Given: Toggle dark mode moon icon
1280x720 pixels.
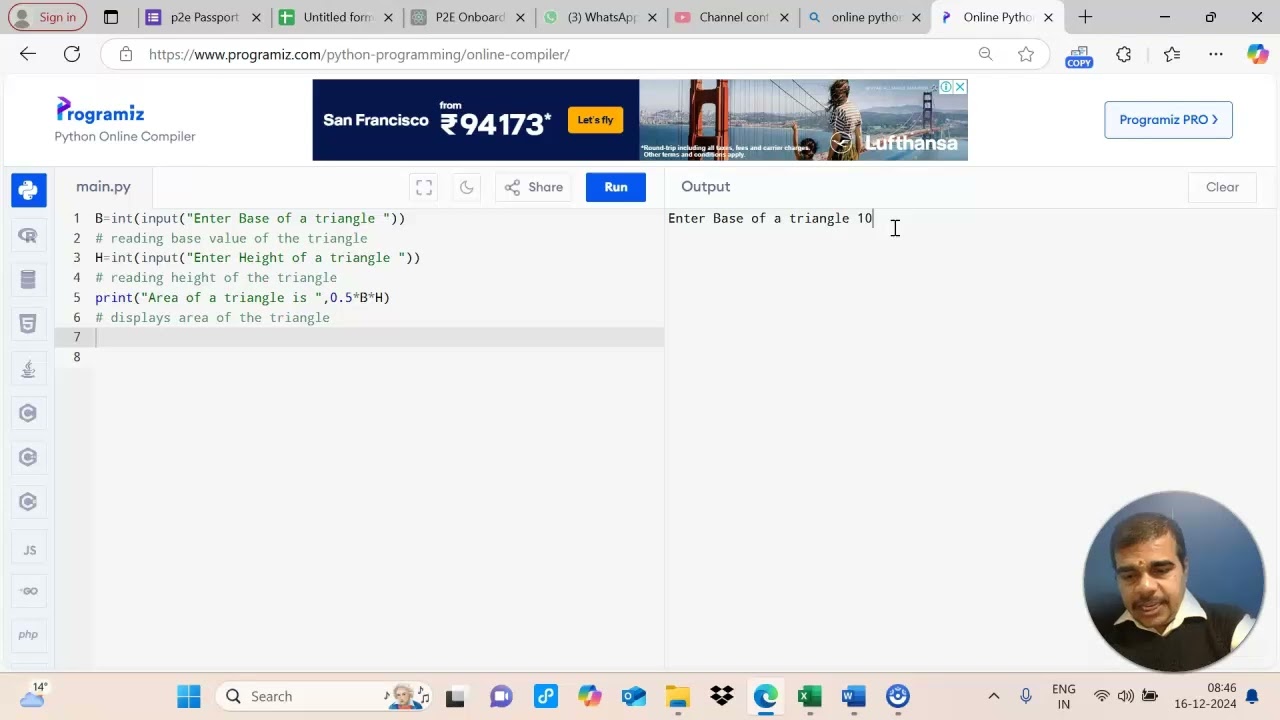Looking at the screenshot, I should pos(466,187).
